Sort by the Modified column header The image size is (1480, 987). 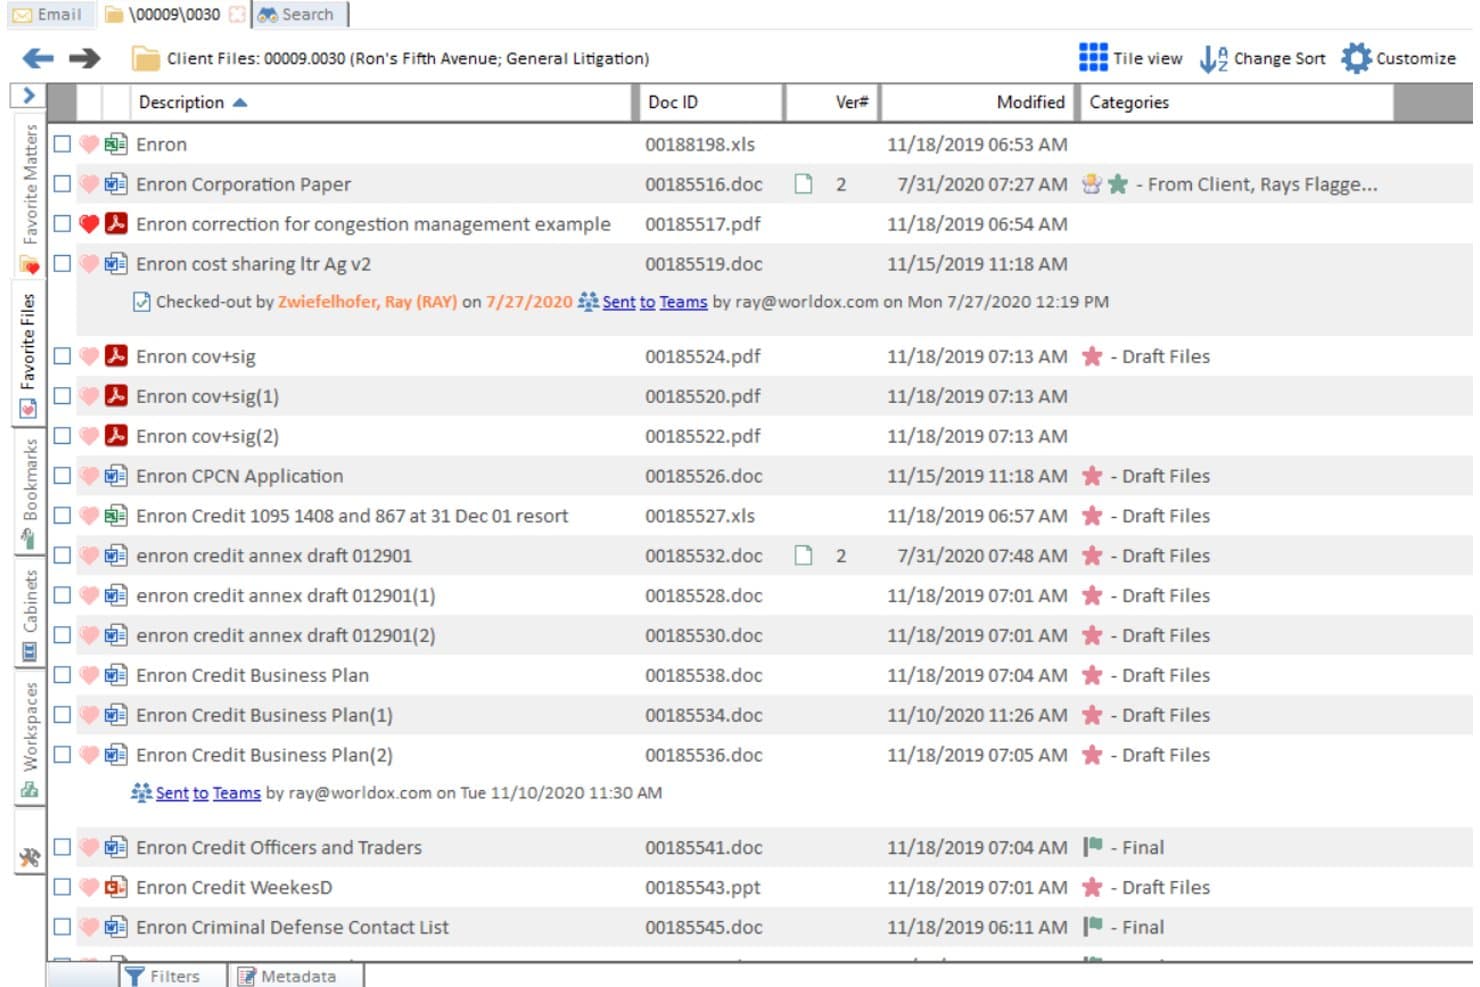click(x=978, y=102)
